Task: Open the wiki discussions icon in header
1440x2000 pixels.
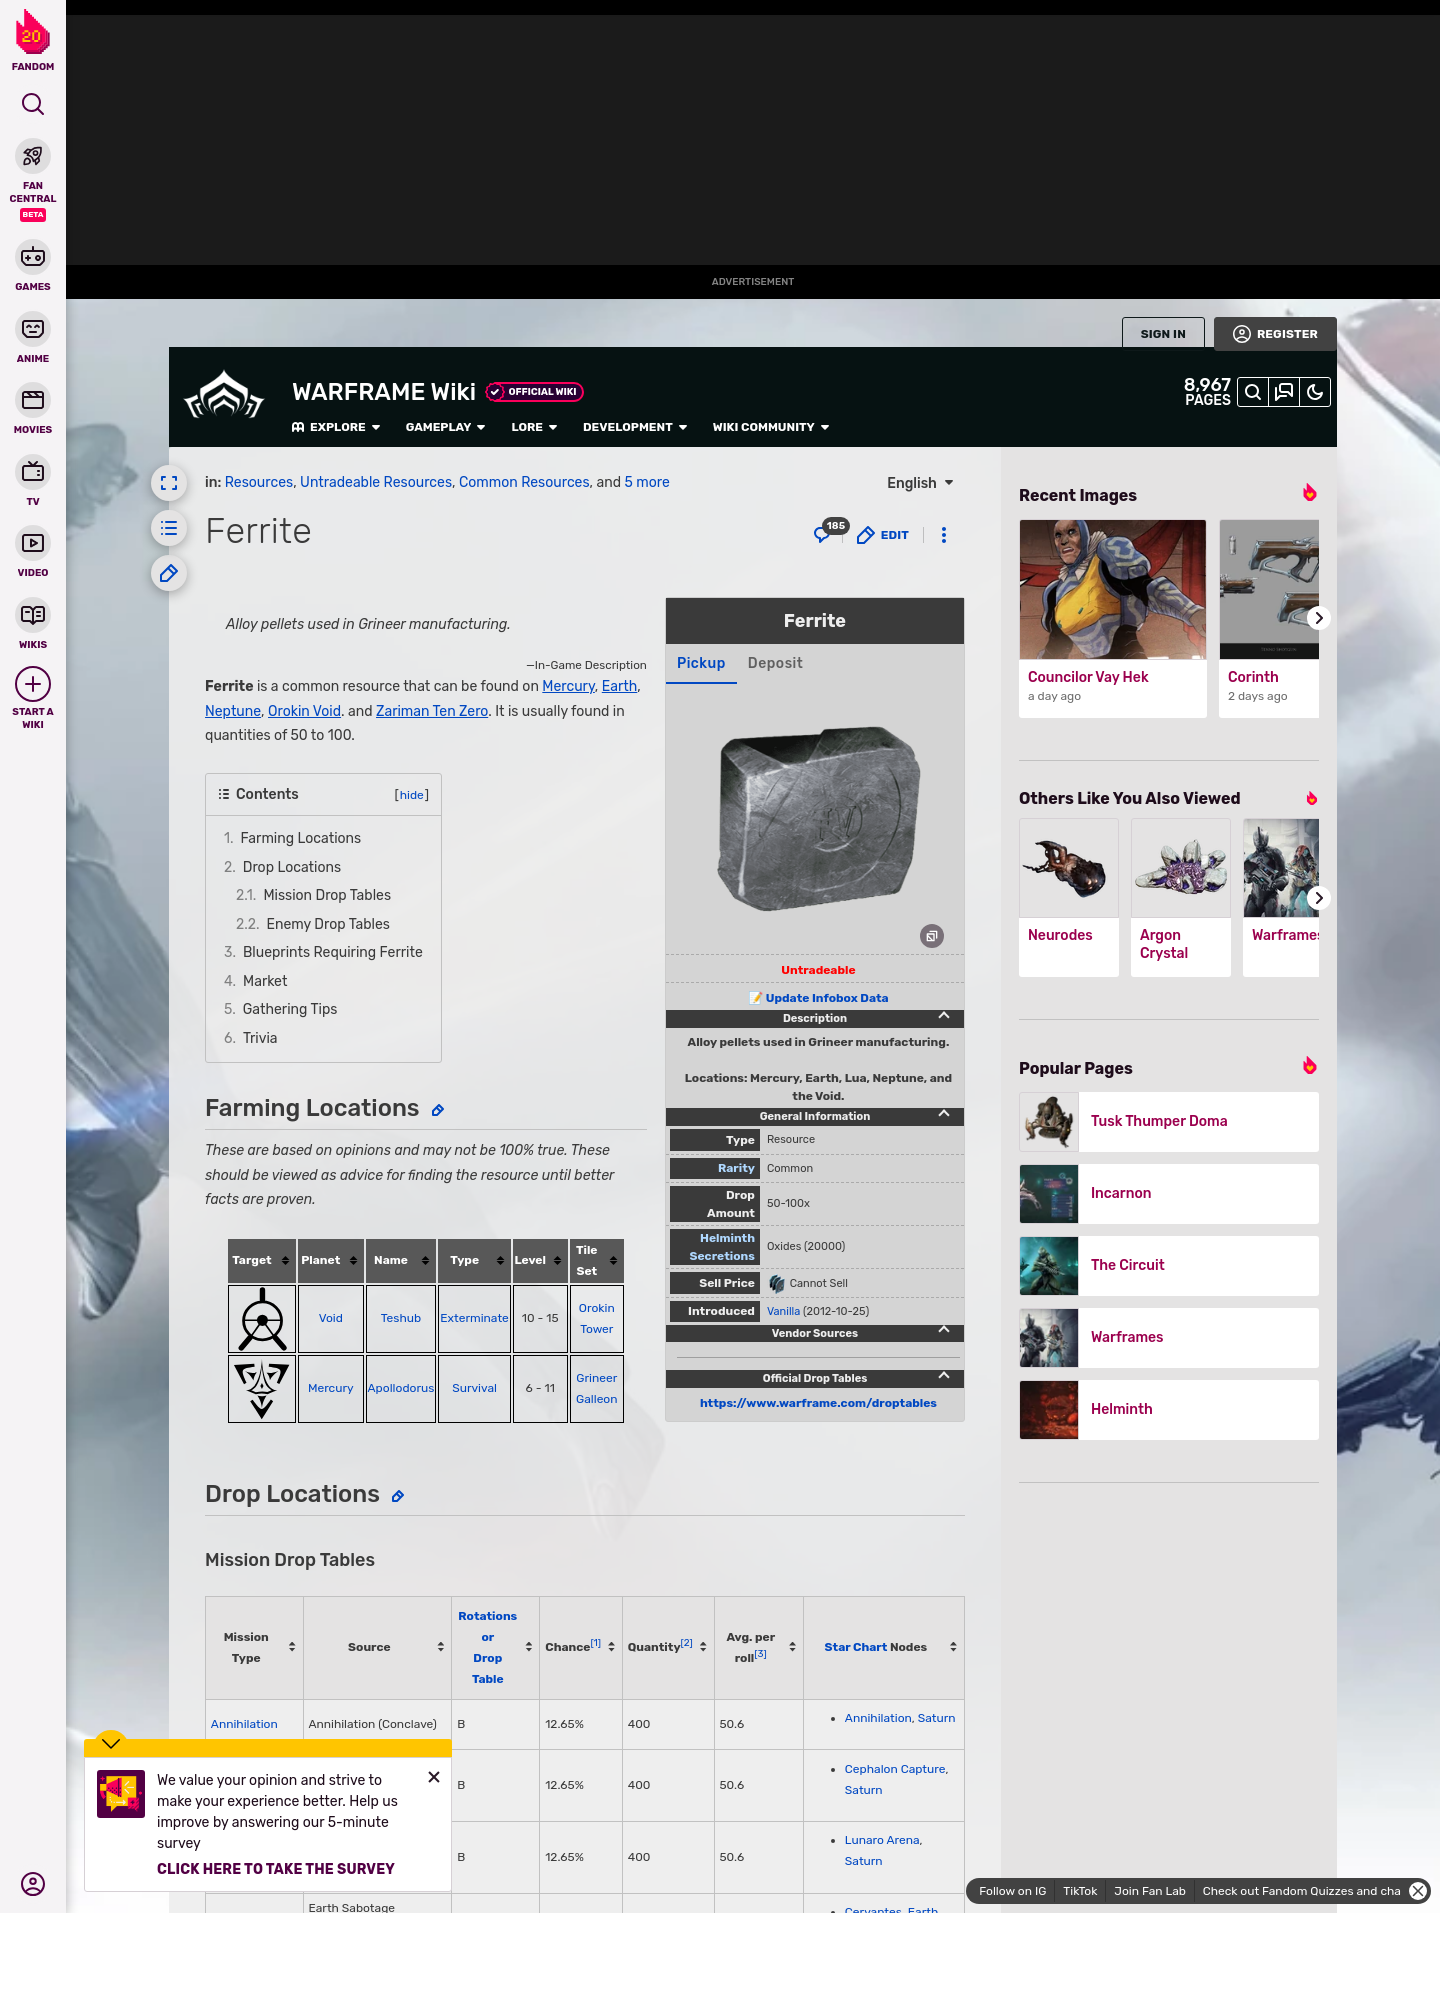Action: (x=1284, y=392)
